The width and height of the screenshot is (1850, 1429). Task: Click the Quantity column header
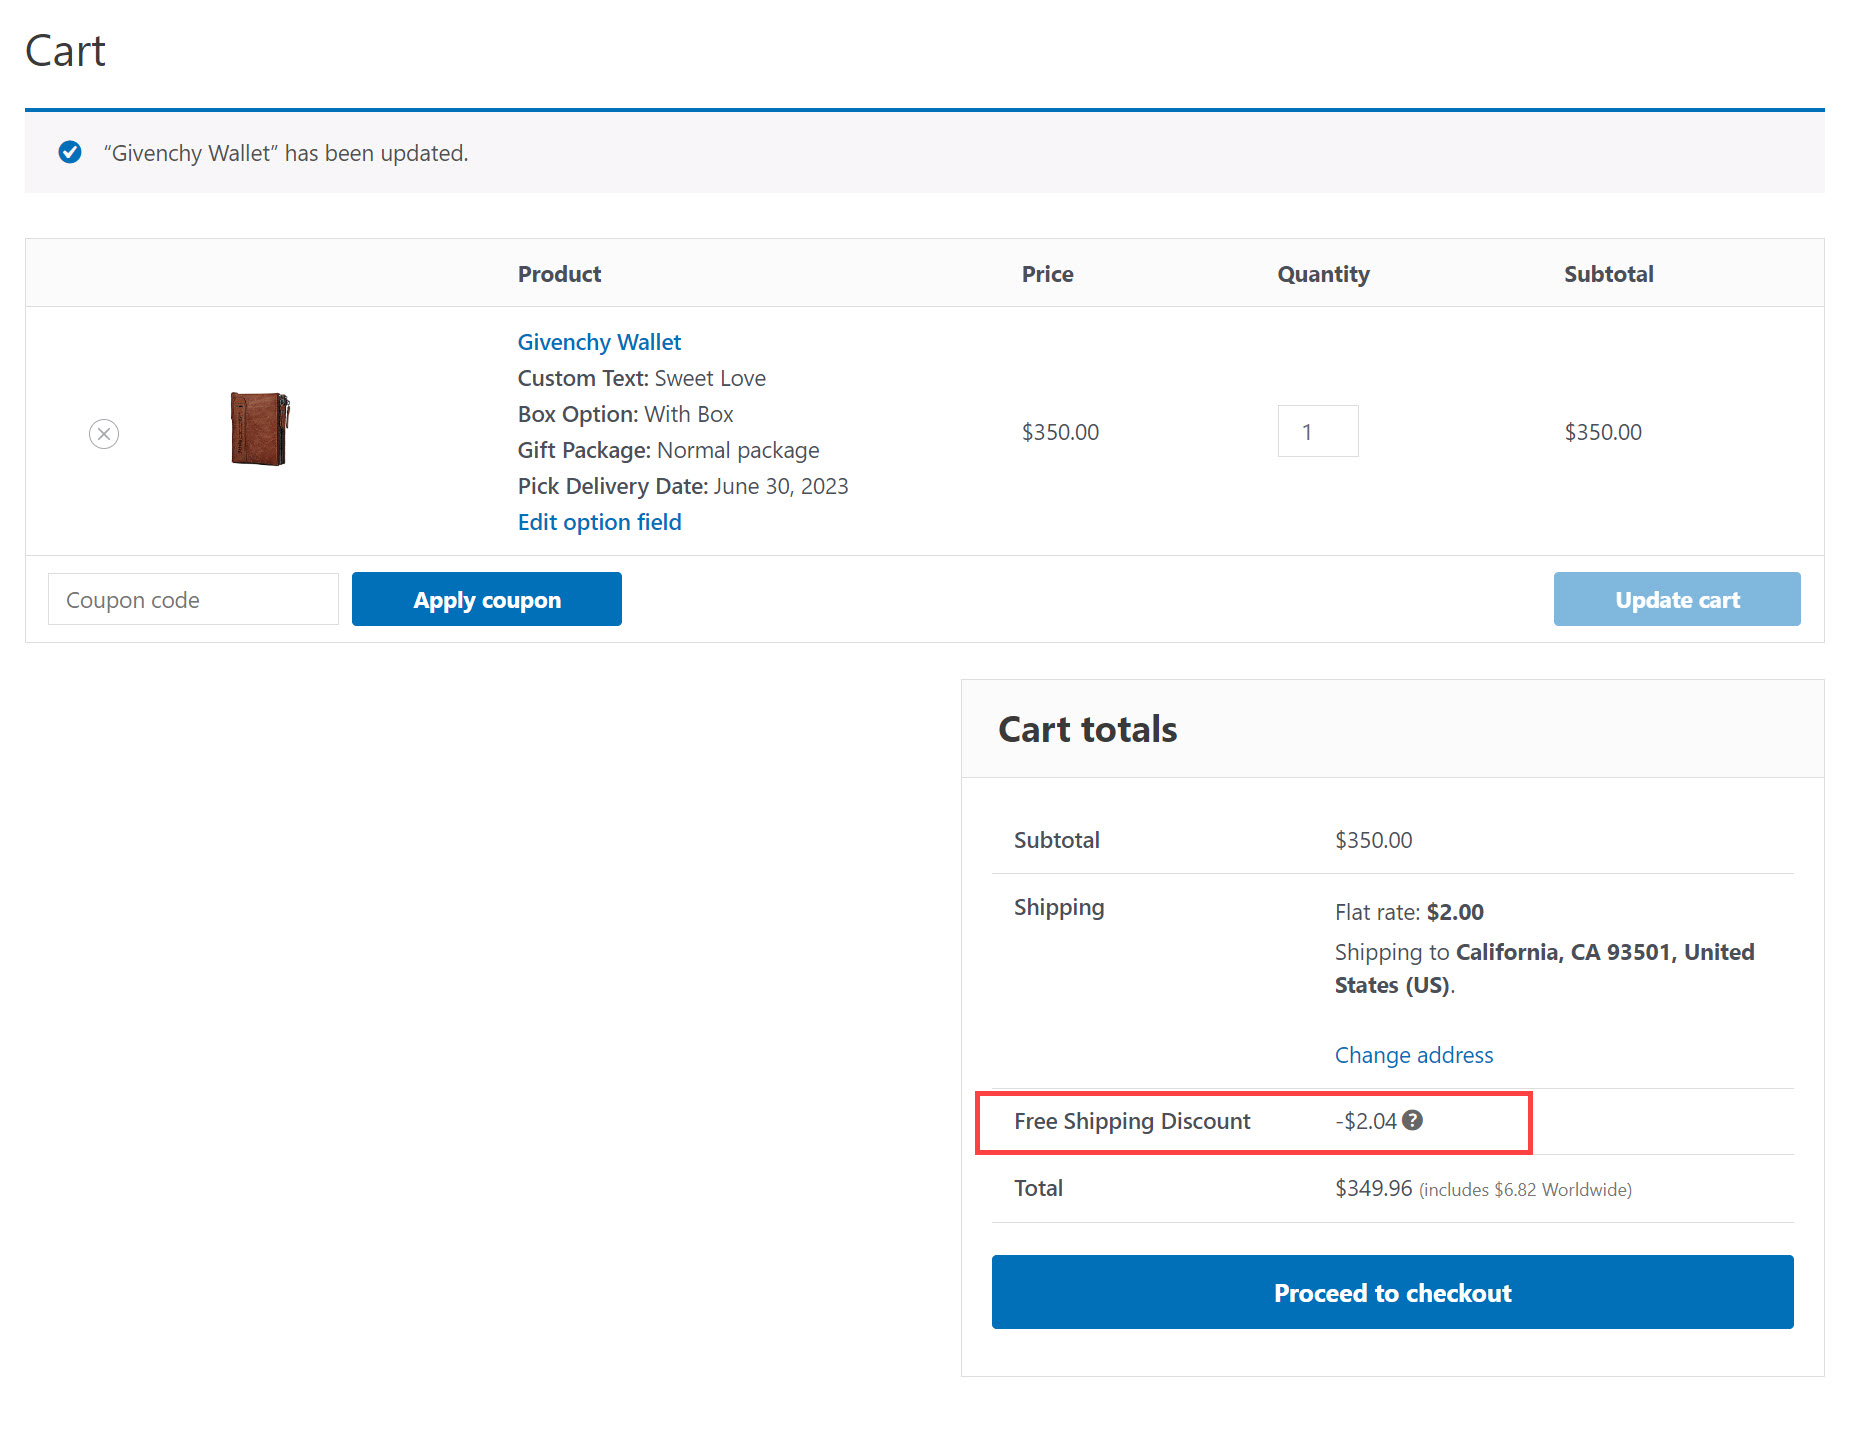[x=1323, y=274]
